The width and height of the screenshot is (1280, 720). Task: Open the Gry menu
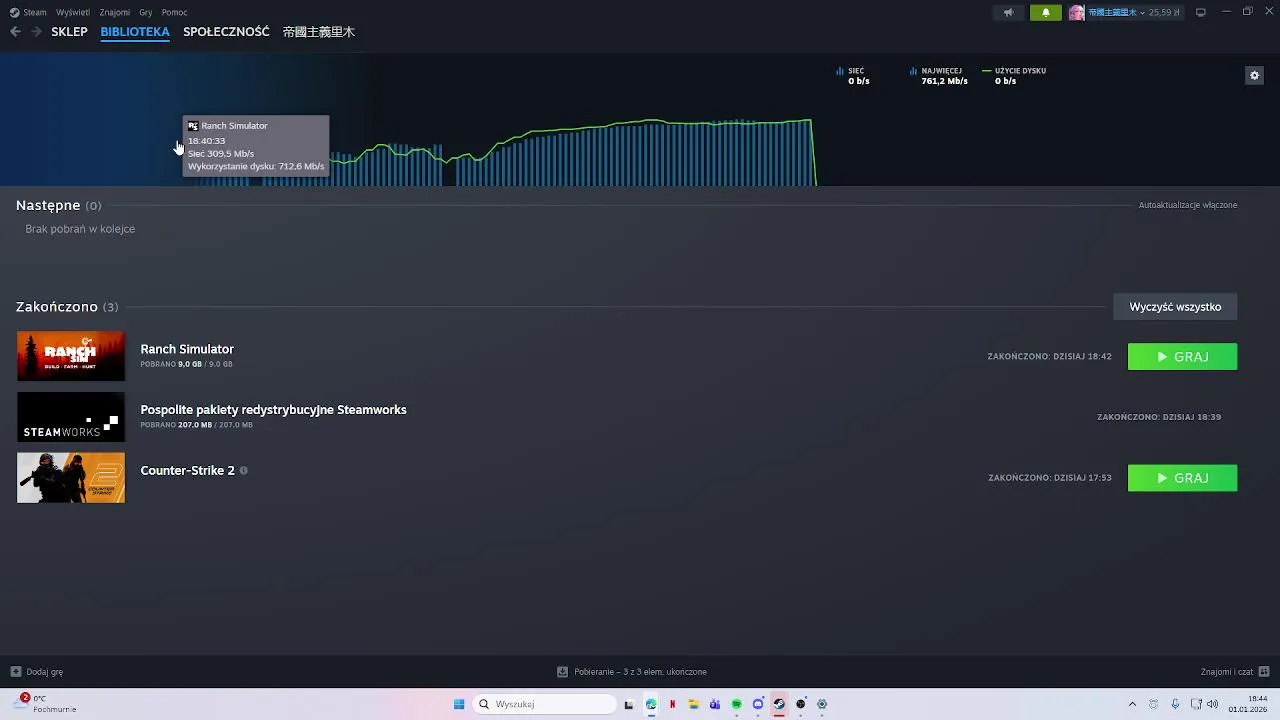click(x=146, y=12)
